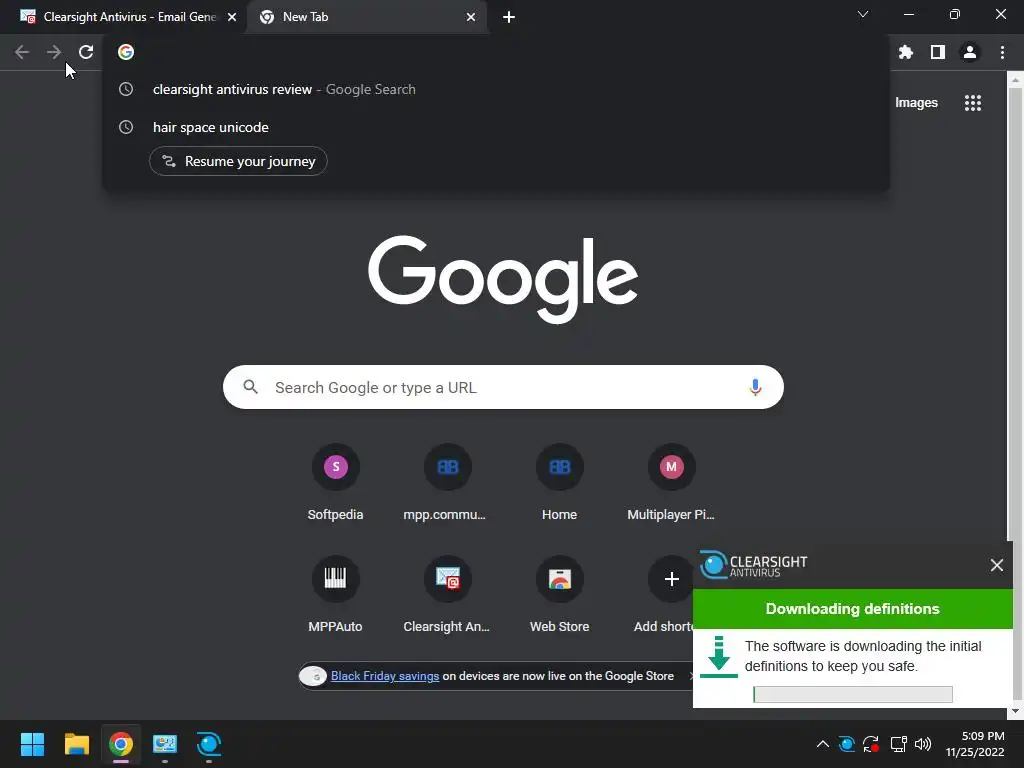Click the Clearsight tray icon
The image size is (1024, 768).
(x=846, y=744)
